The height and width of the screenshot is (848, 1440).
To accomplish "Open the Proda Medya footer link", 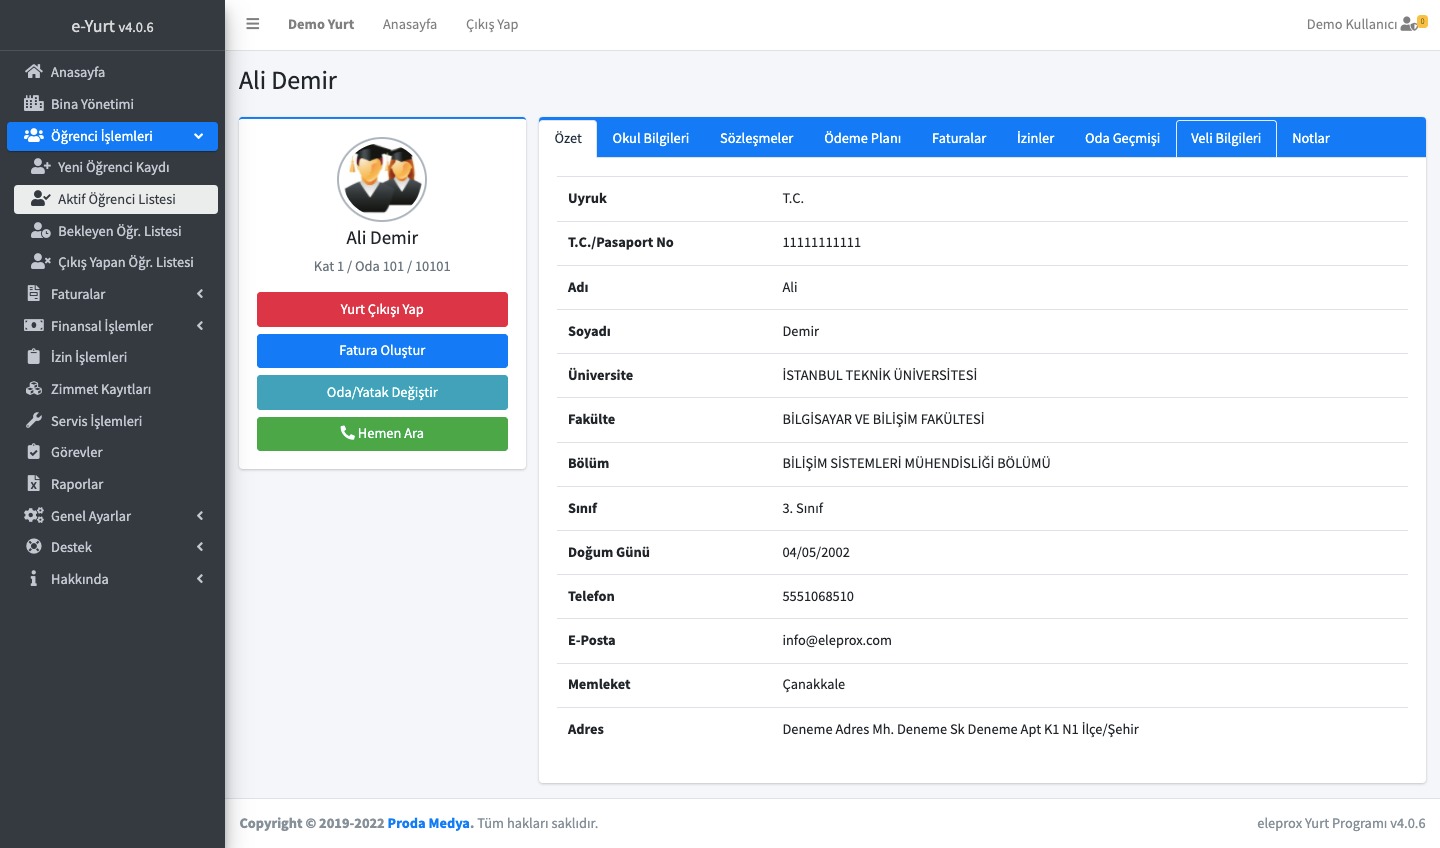I will point(430,823).
